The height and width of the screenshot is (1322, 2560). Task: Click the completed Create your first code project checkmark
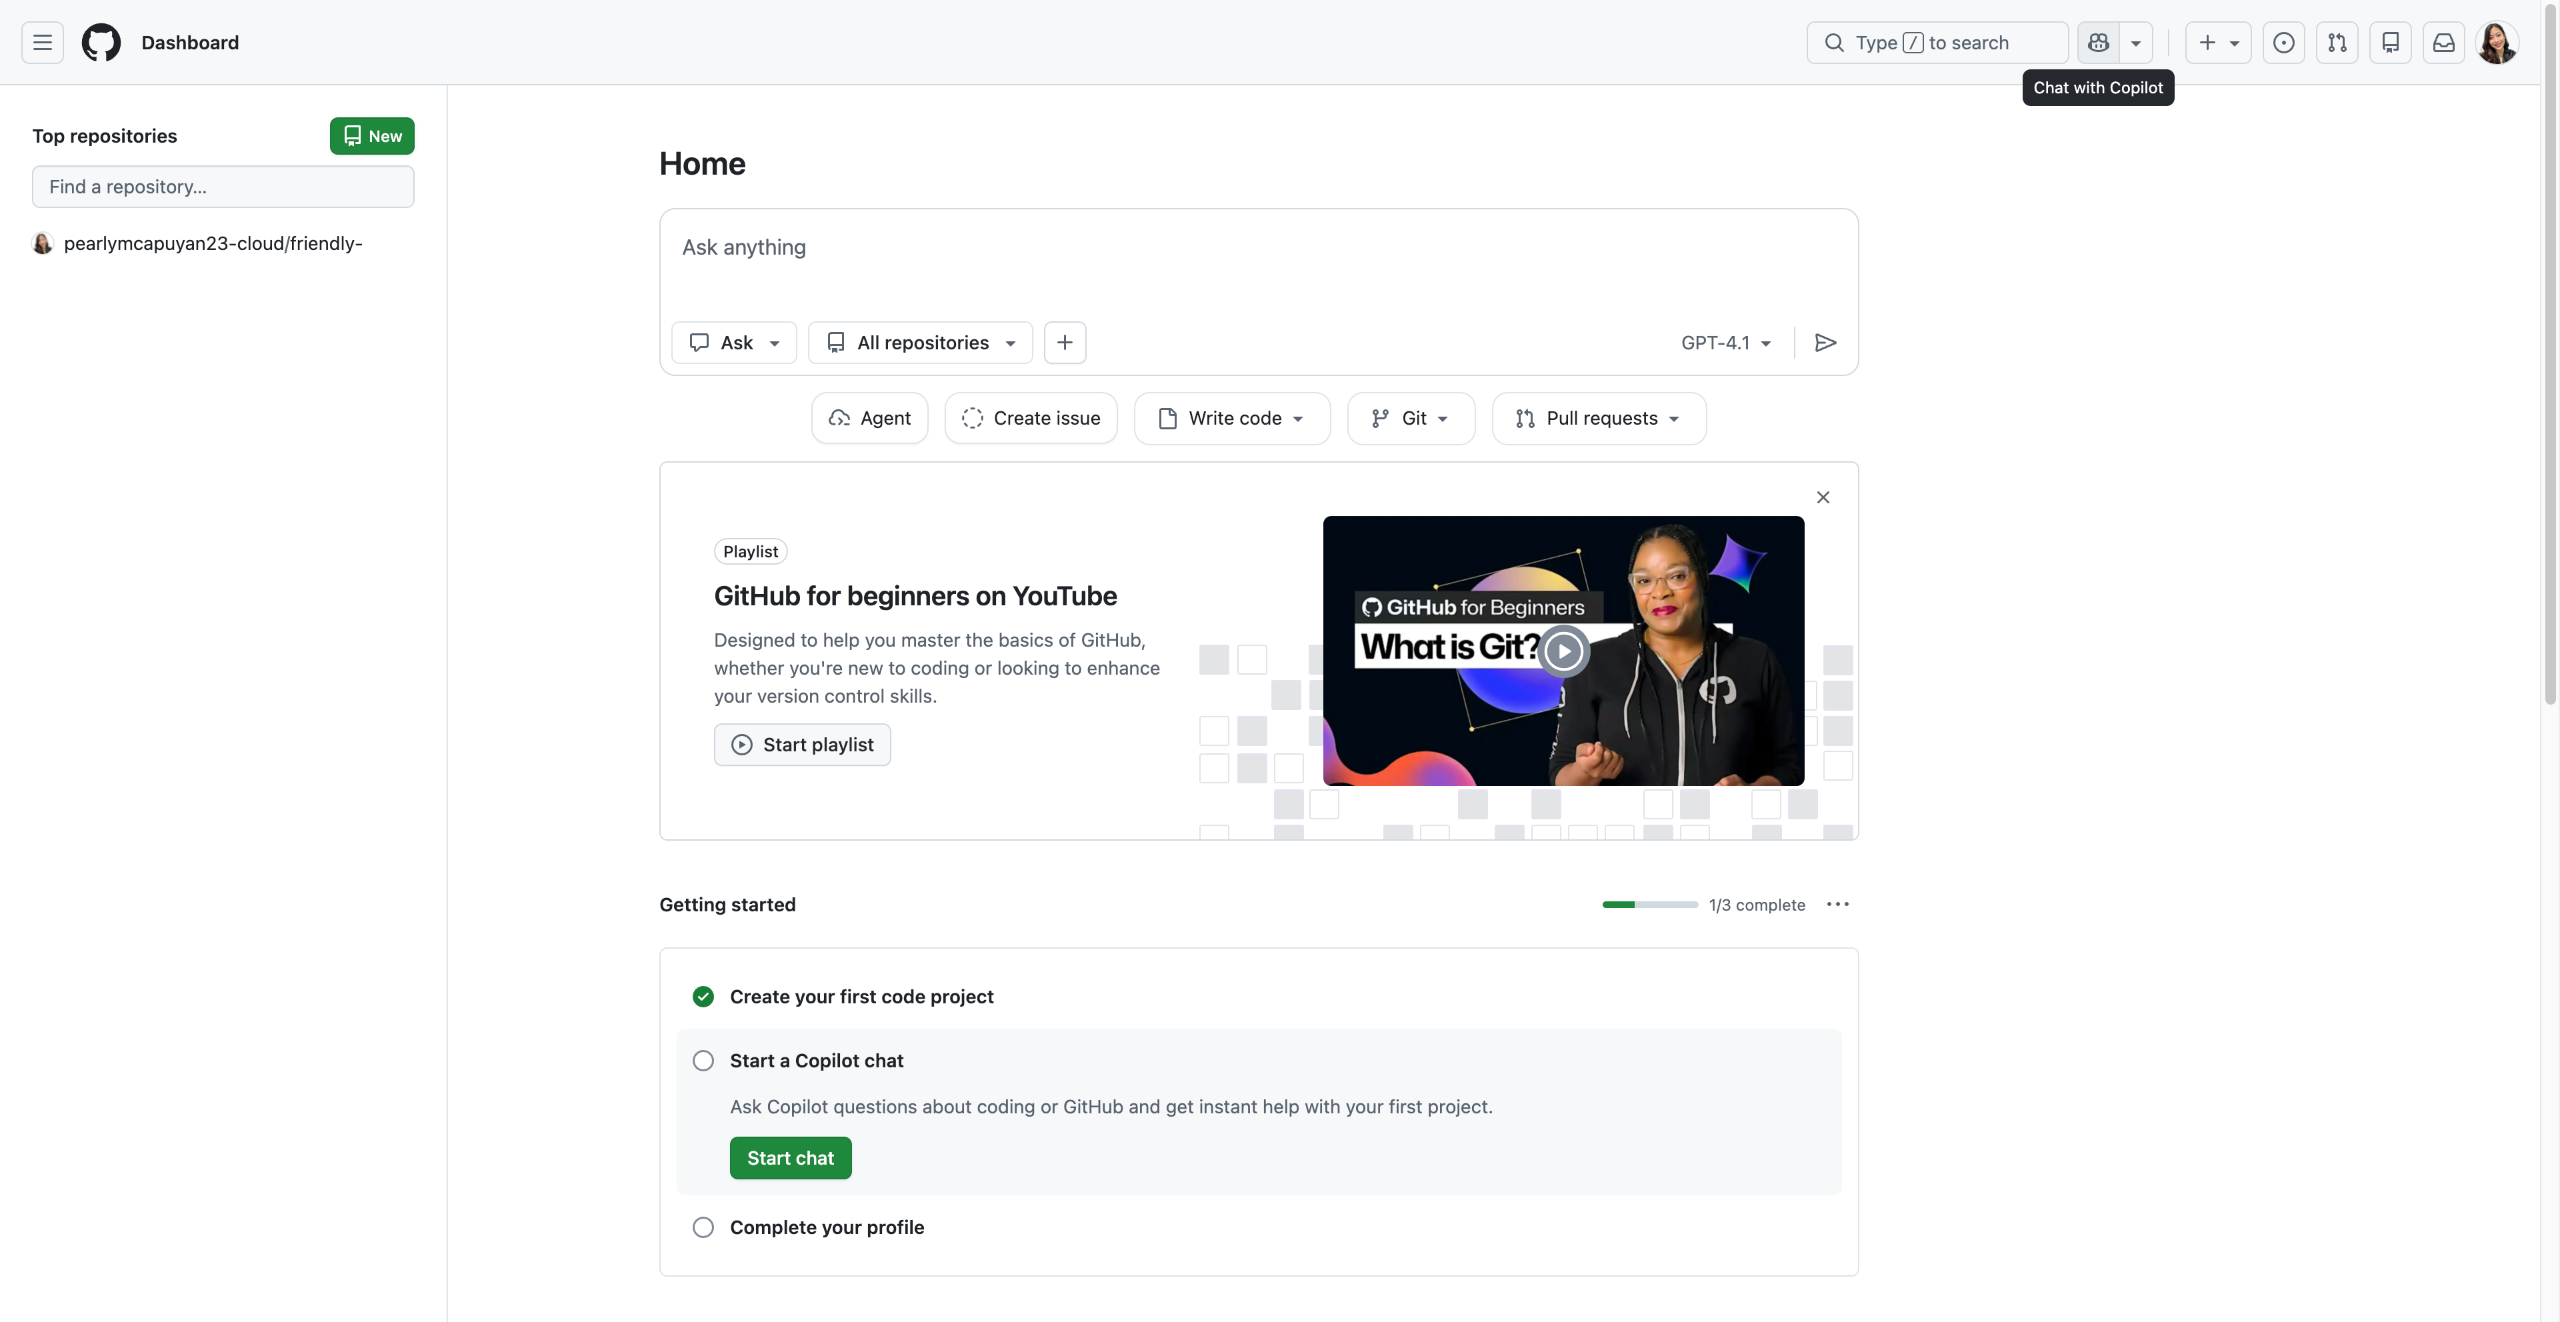tap(703, 997)
